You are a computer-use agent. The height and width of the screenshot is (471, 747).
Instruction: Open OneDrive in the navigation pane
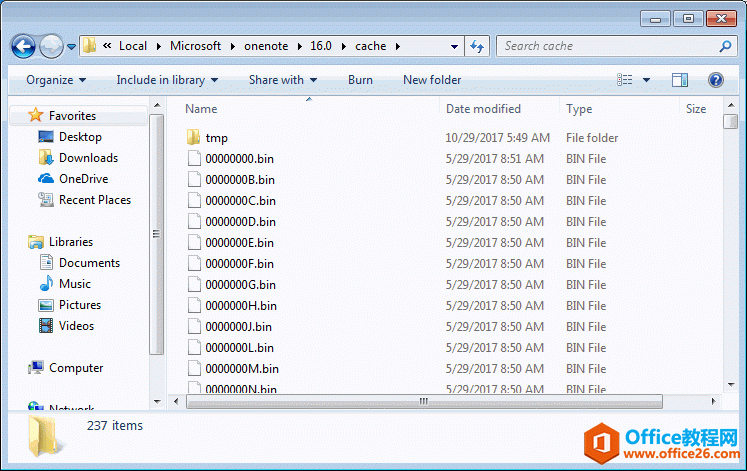coord(83,179)
